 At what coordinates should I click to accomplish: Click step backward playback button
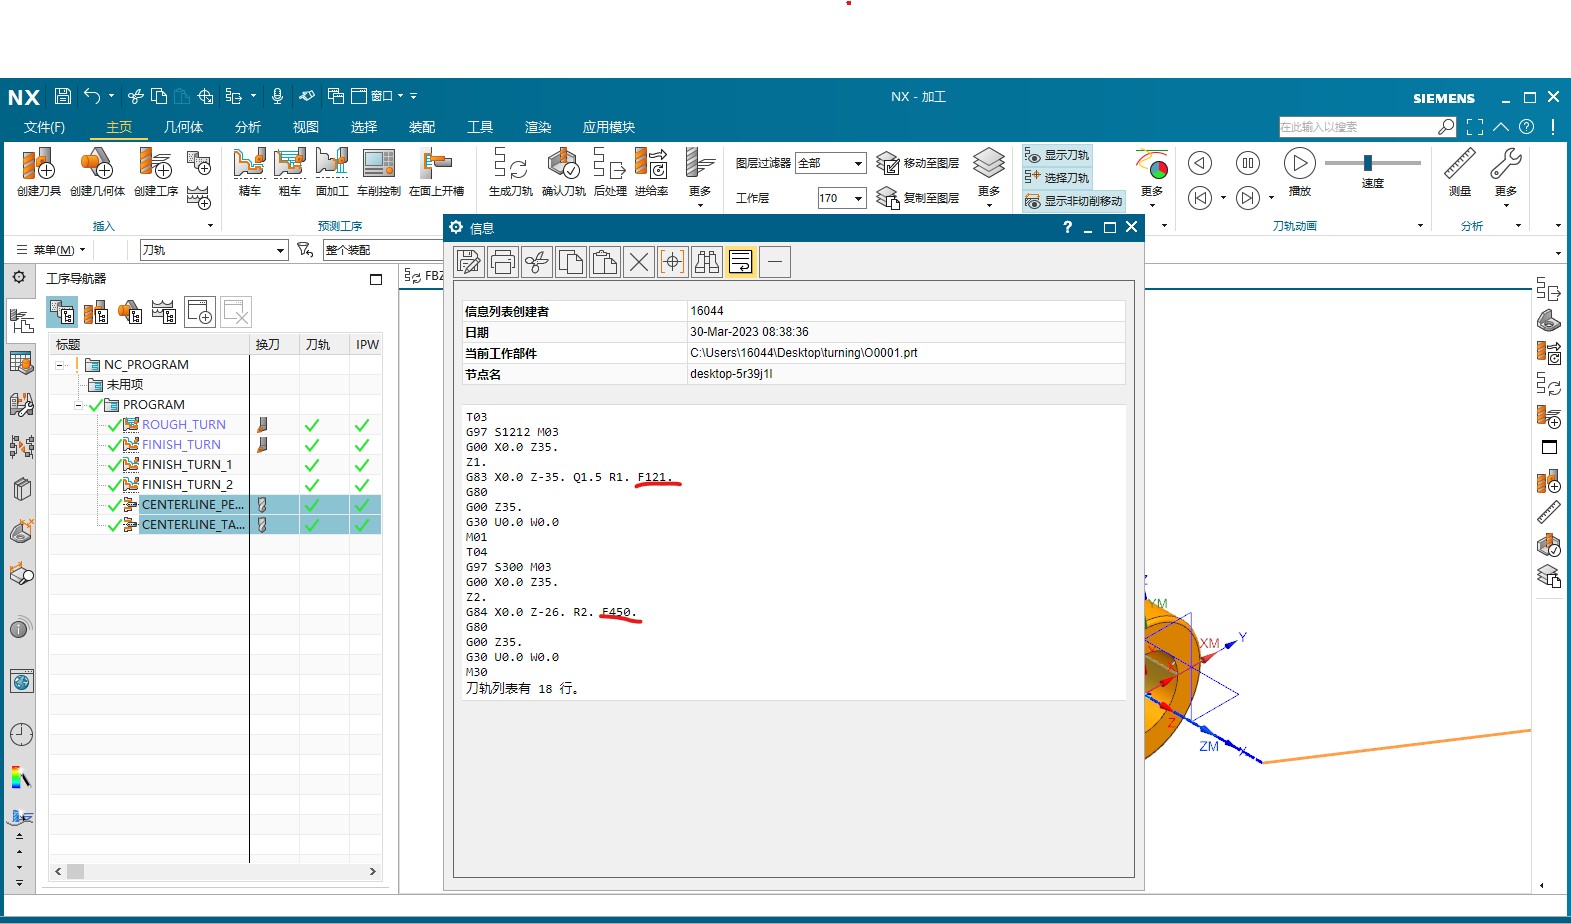[x=1200, y=163]
